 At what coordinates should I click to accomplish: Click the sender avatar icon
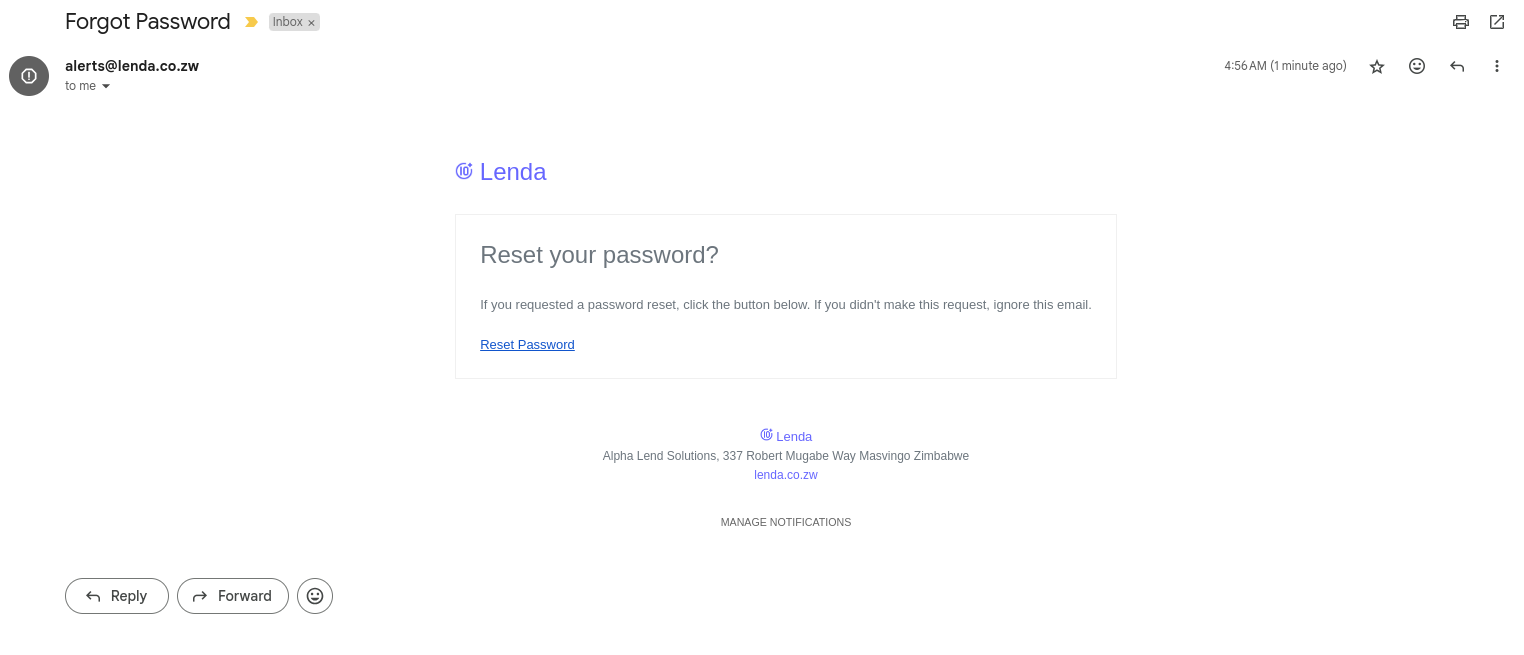(x=29, y=76)
